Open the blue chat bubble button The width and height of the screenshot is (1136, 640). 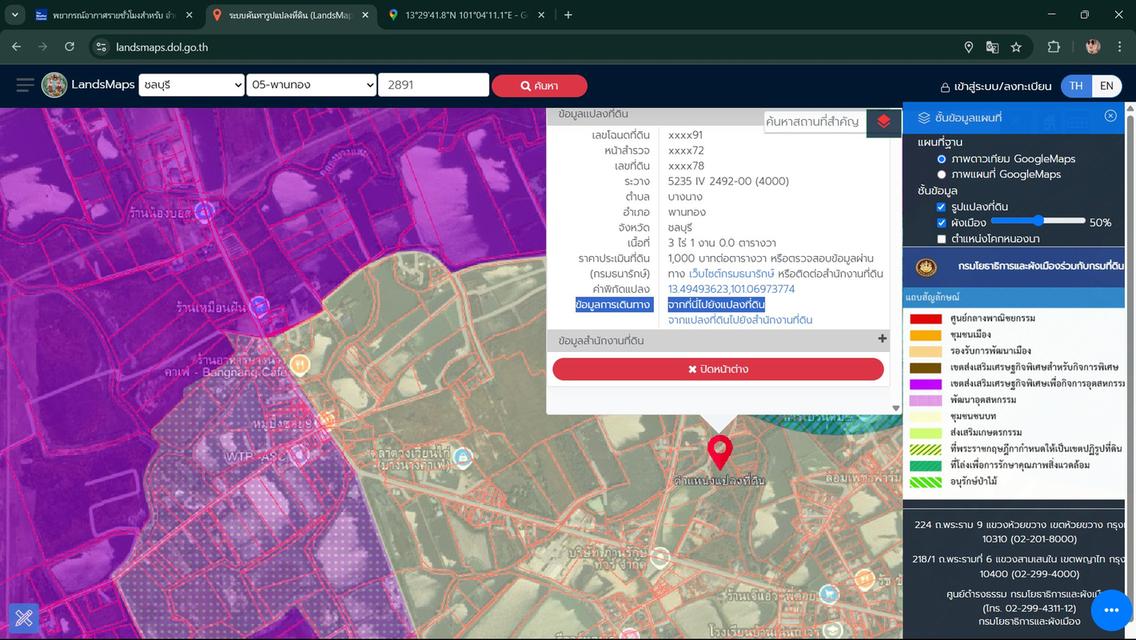click(1110, 609)
